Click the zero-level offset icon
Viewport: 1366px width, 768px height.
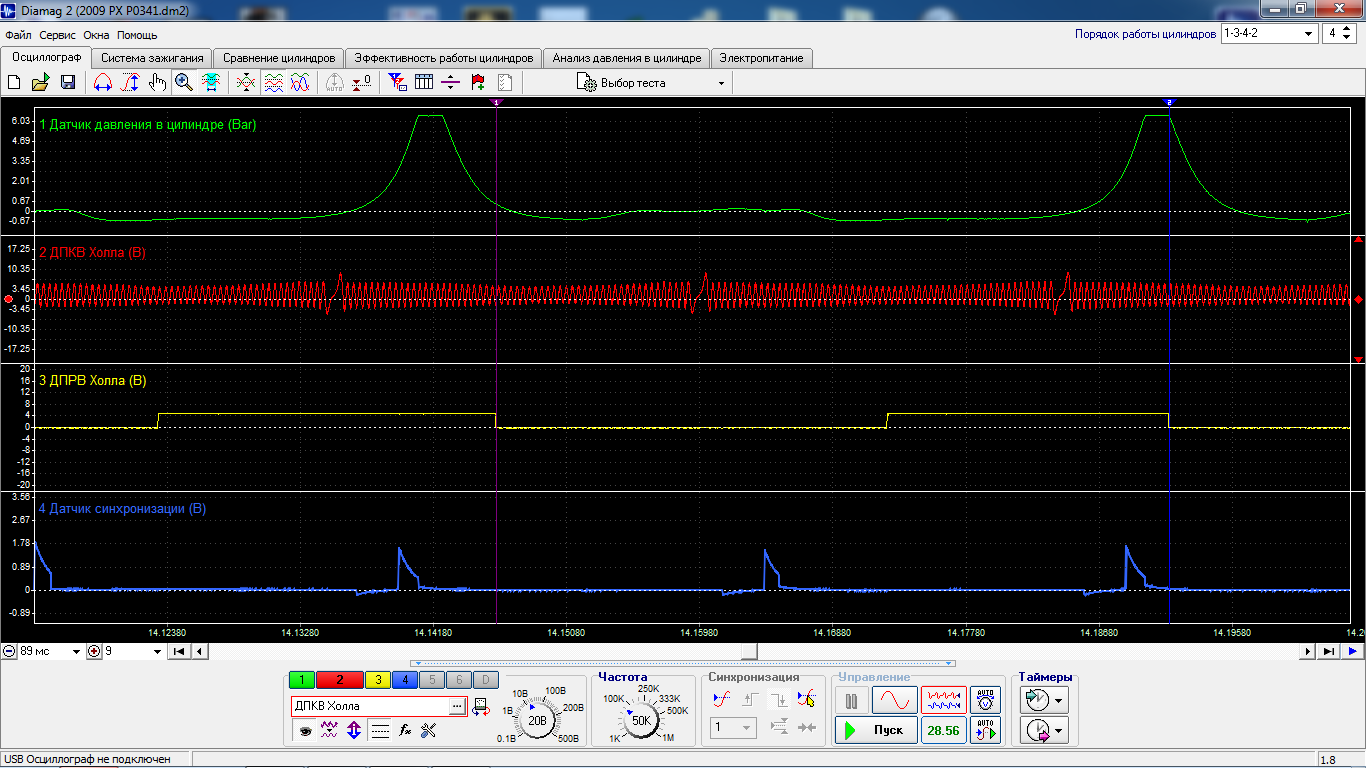pos(362,83)
